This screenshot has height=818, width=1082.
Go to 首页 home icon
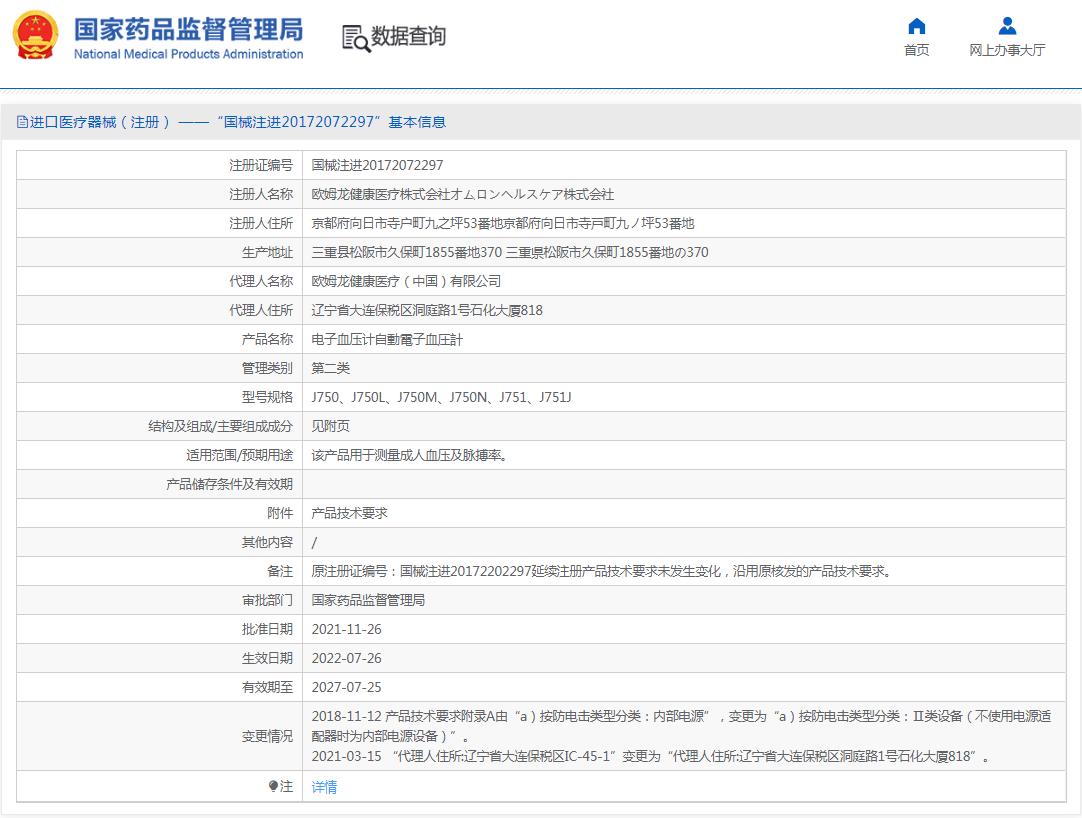pyautogui.click(x=916, y=26)
